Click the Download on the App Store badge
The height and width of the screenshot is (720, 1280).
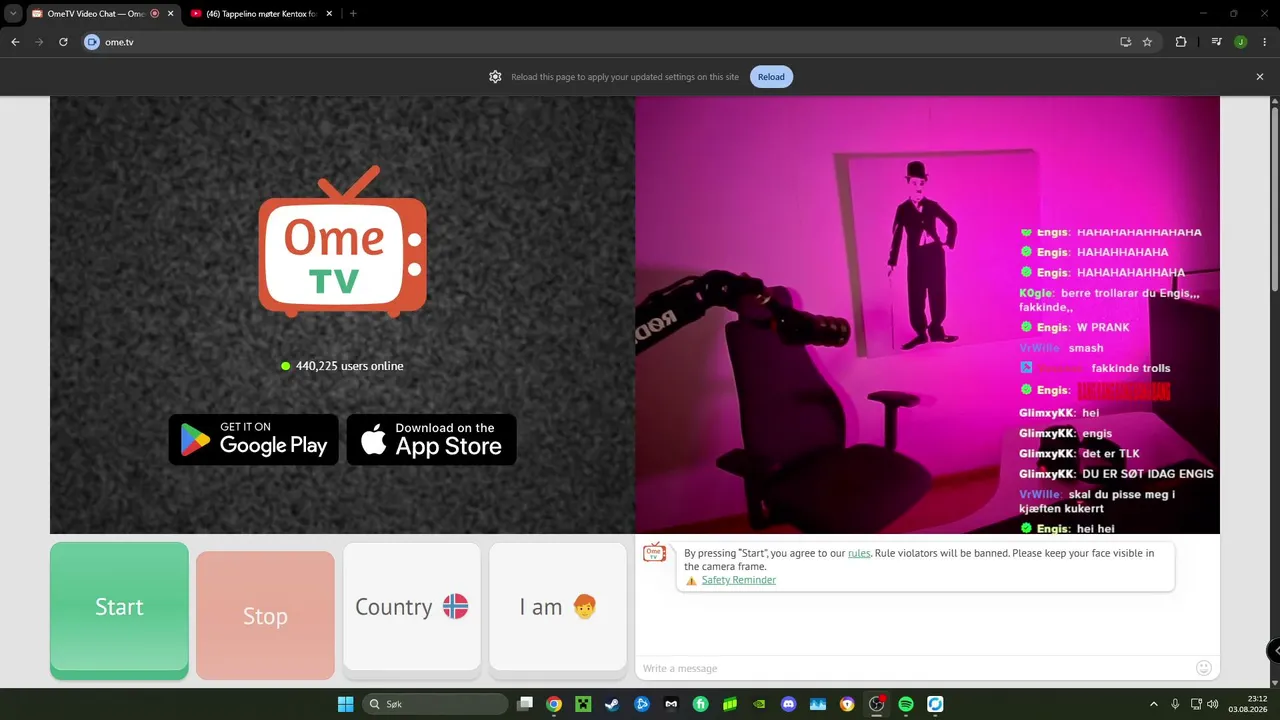(x=432, y=439)
